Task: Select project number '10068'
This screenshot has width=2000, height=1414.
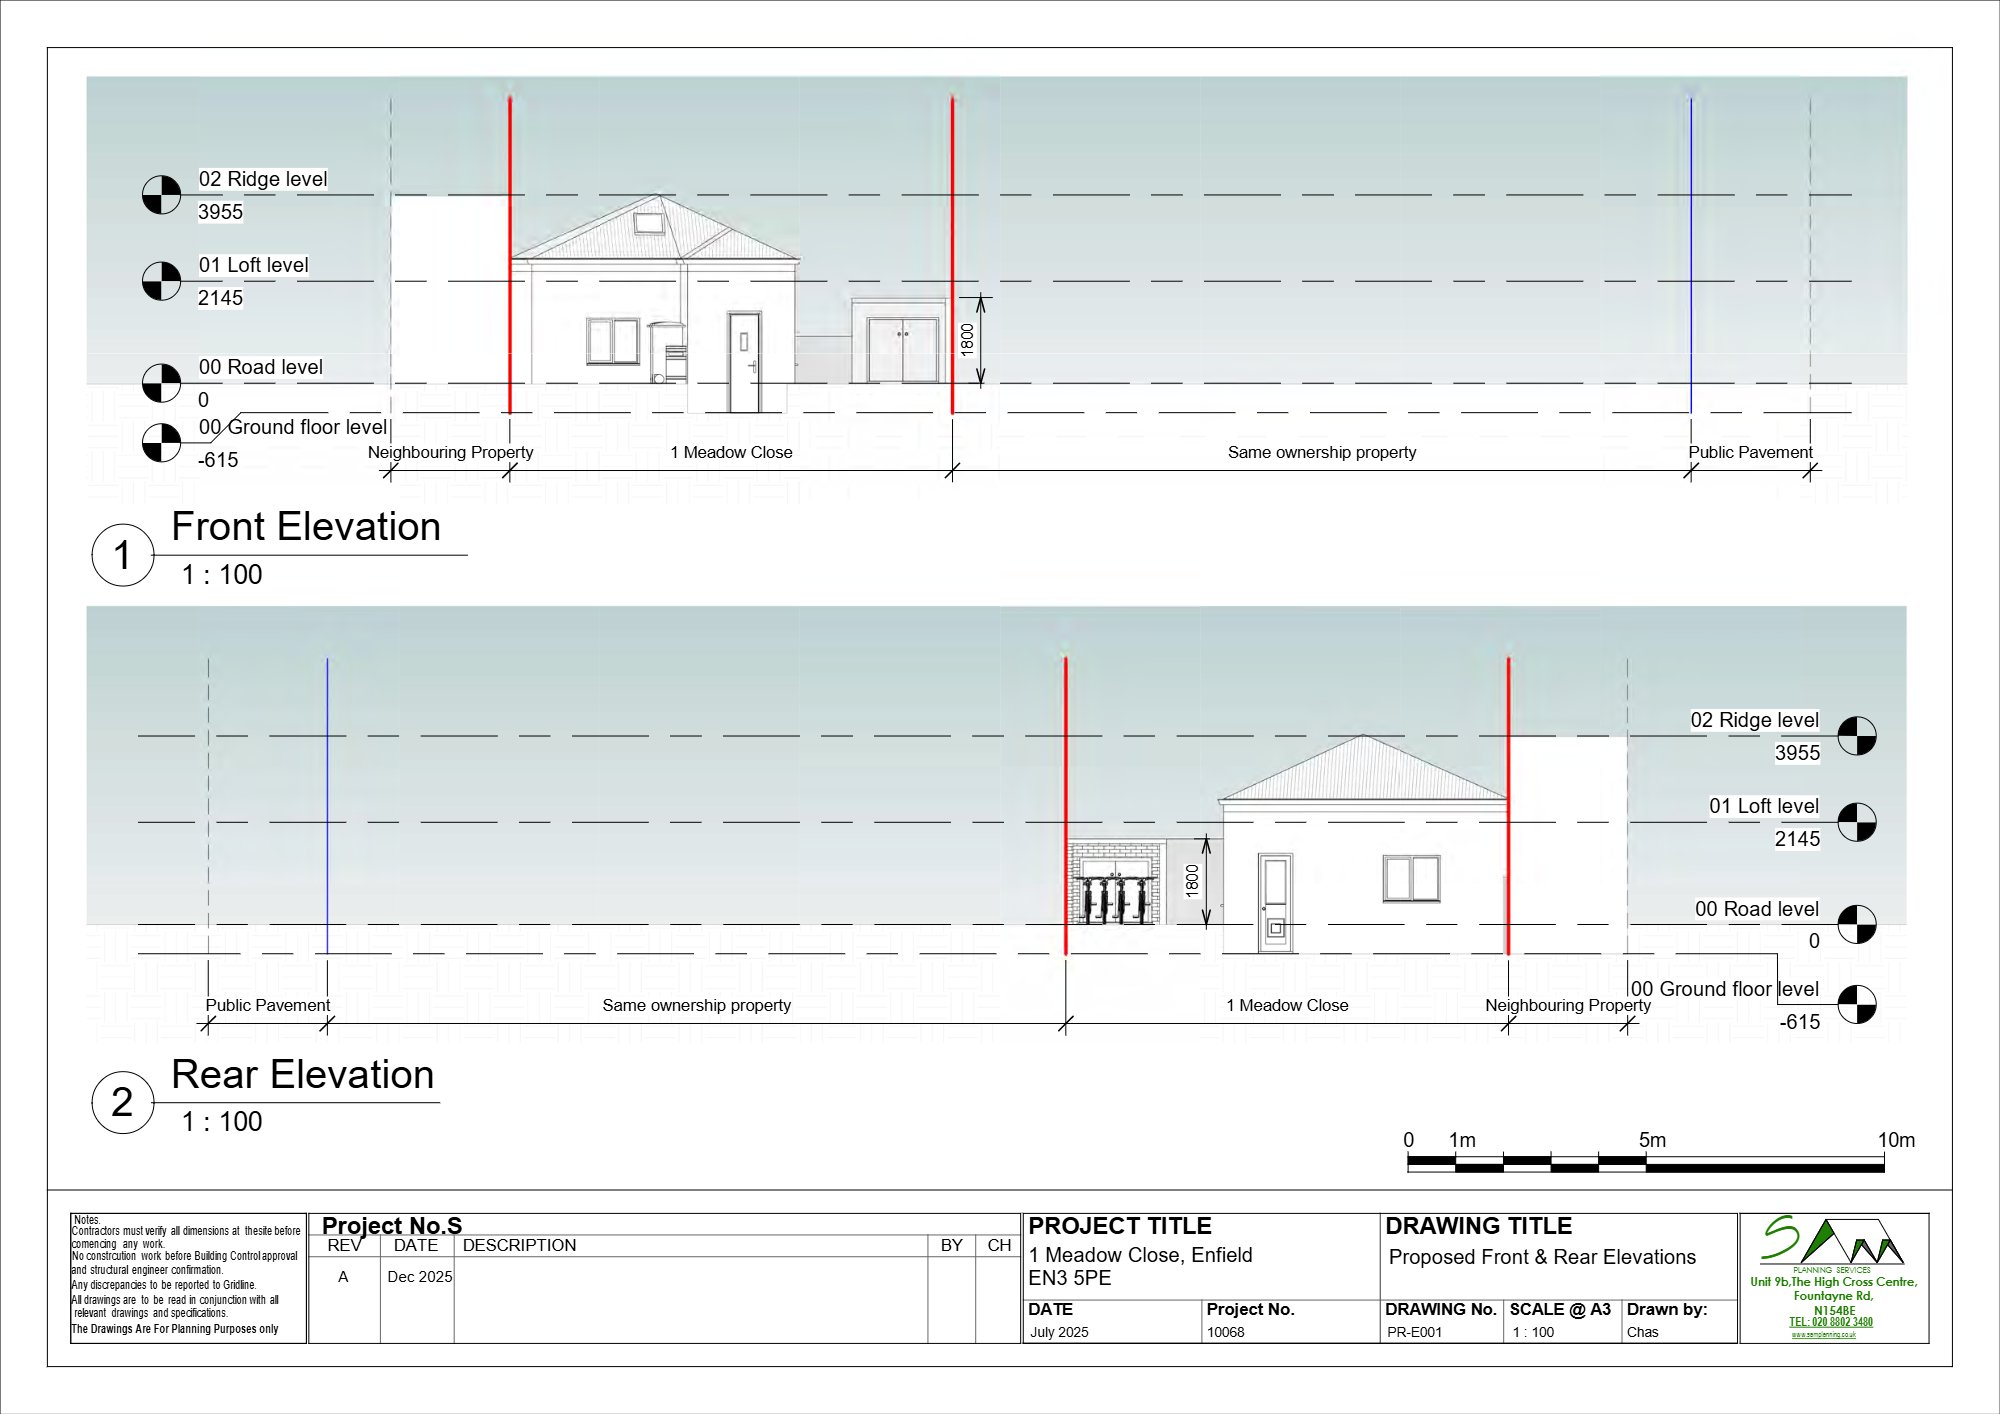Action: [x=1225, y=1332]
